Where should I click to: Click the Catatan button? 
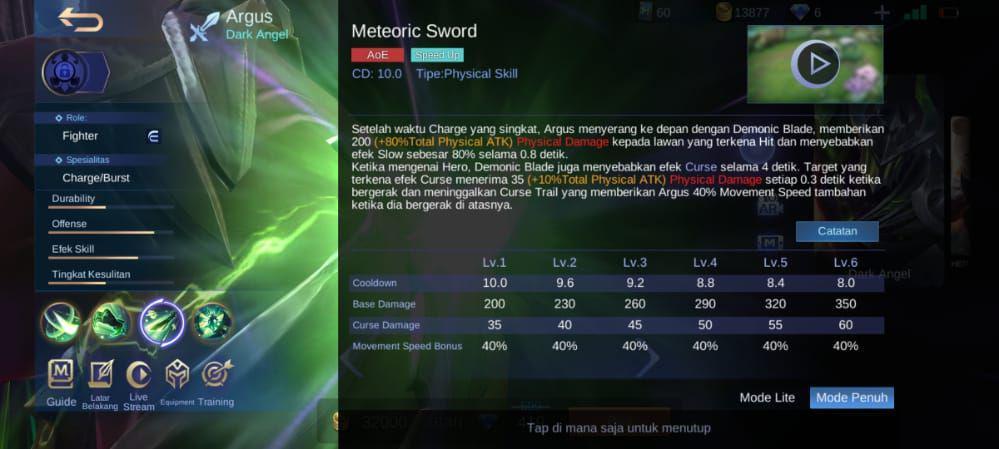click(837, 231)
